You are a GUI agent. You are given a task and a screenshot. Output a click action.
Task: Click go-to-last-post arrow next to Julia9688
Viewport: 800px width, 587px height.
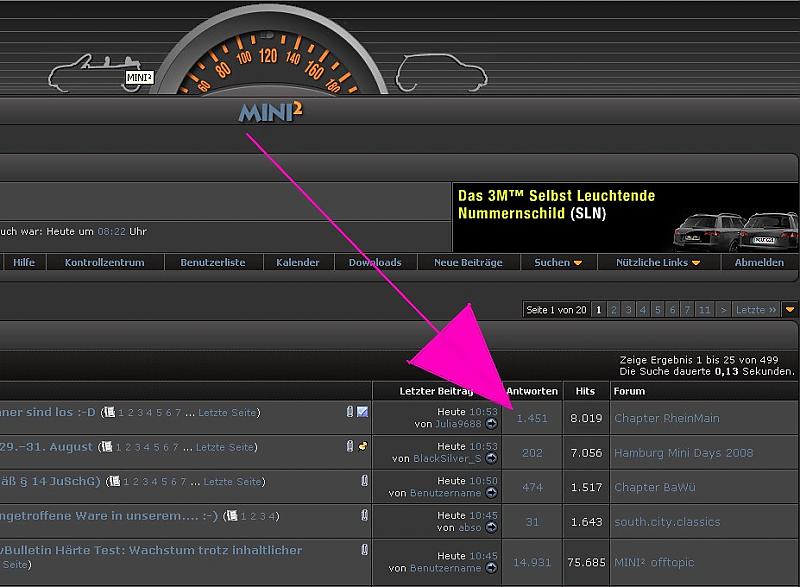[x=491, y=424]
